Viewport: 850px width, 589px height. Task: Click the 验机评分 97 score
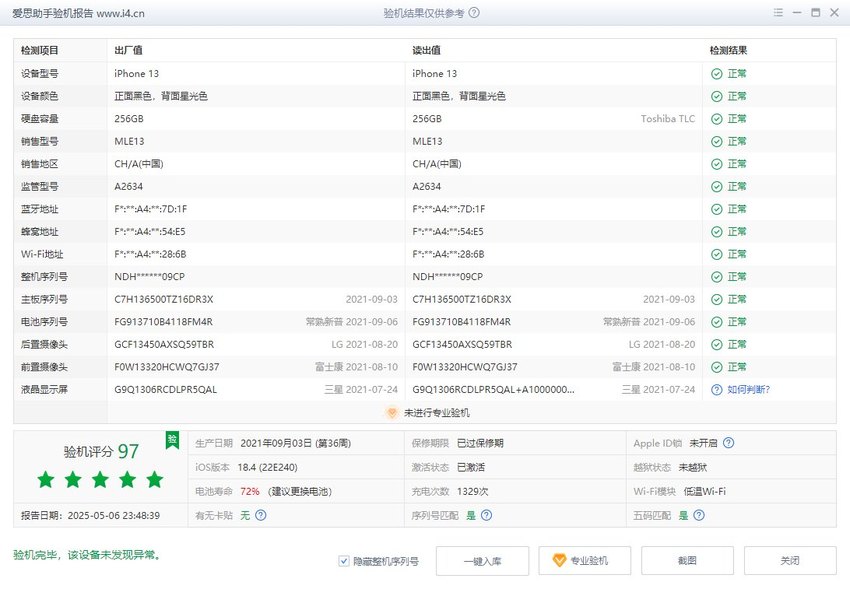101,451
